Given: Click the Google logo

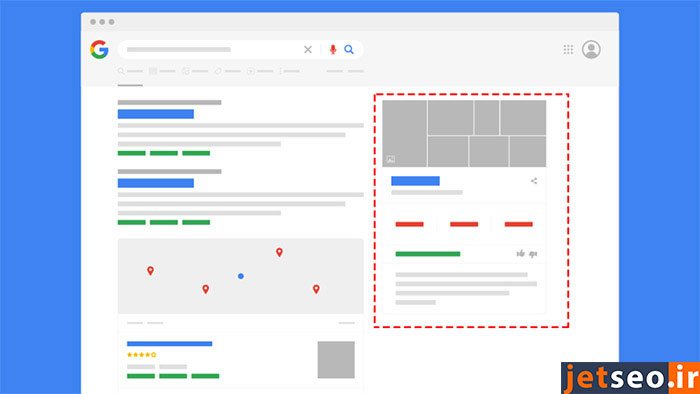Looking at the screenshot, I should [x=99, y=50].
